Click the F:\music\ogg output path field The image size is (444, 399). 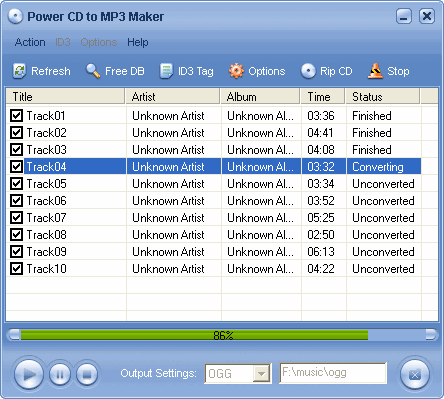coord(333,373)
